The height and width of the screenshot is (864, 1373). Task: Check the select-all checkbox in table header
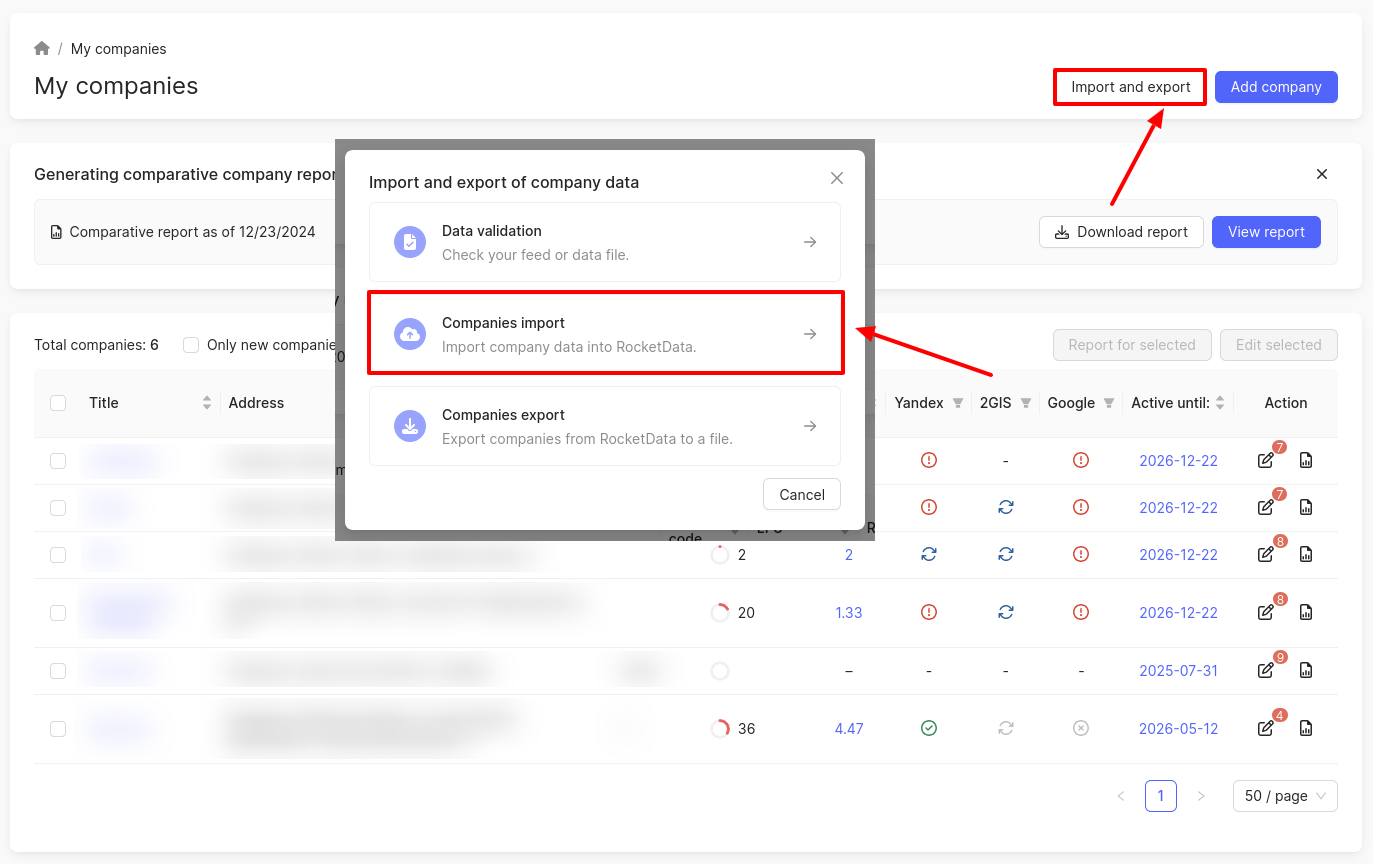pos(58,403)
